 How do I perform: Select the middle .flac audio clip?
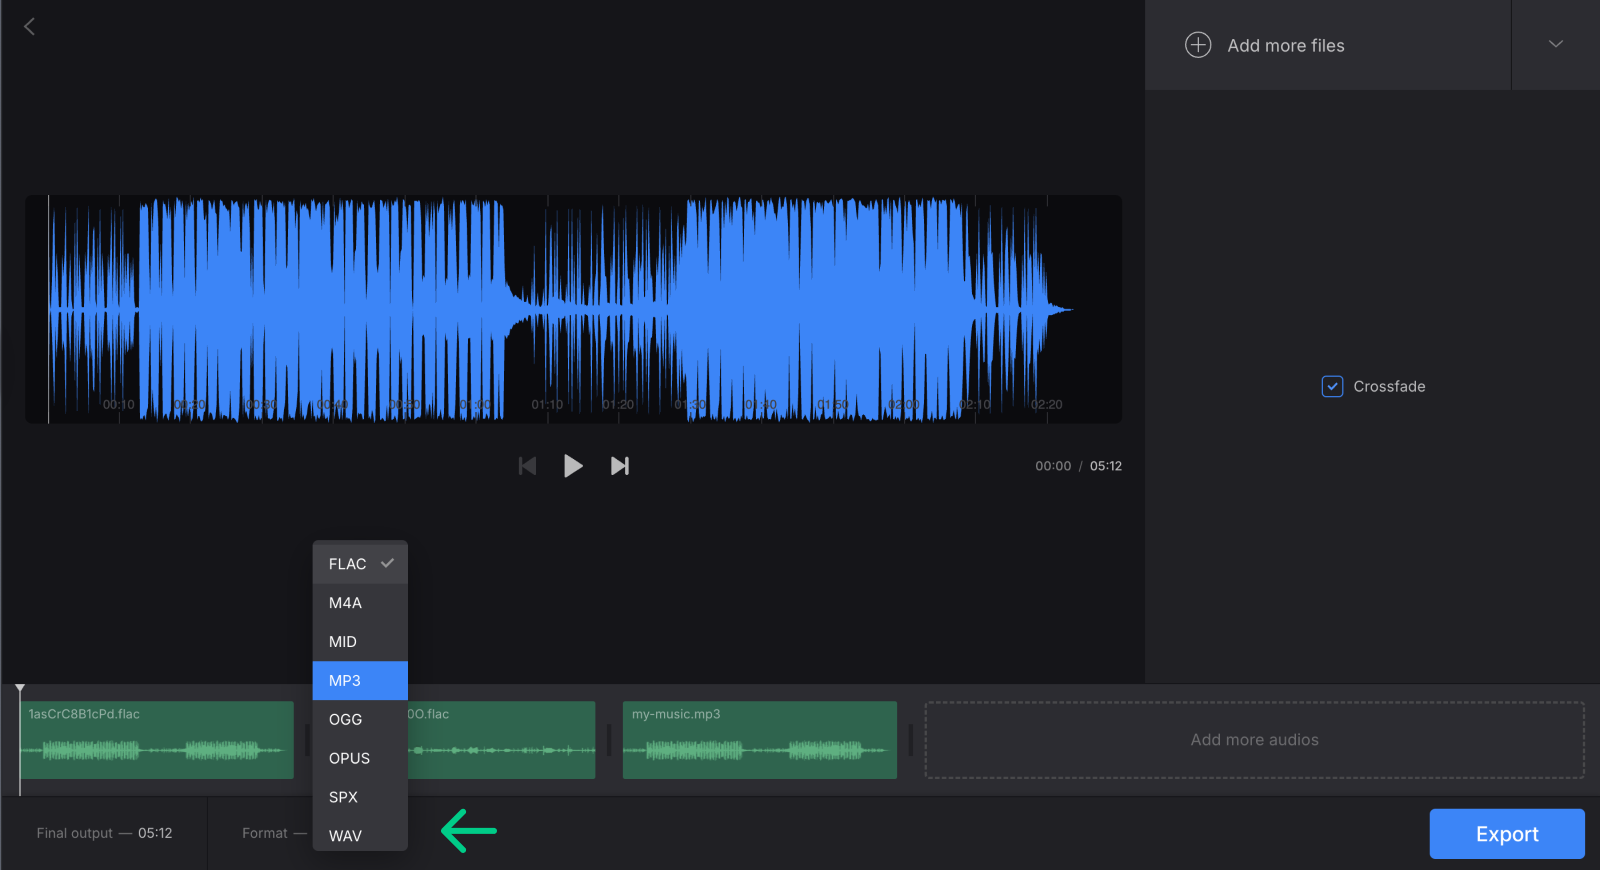click(501, 740)
